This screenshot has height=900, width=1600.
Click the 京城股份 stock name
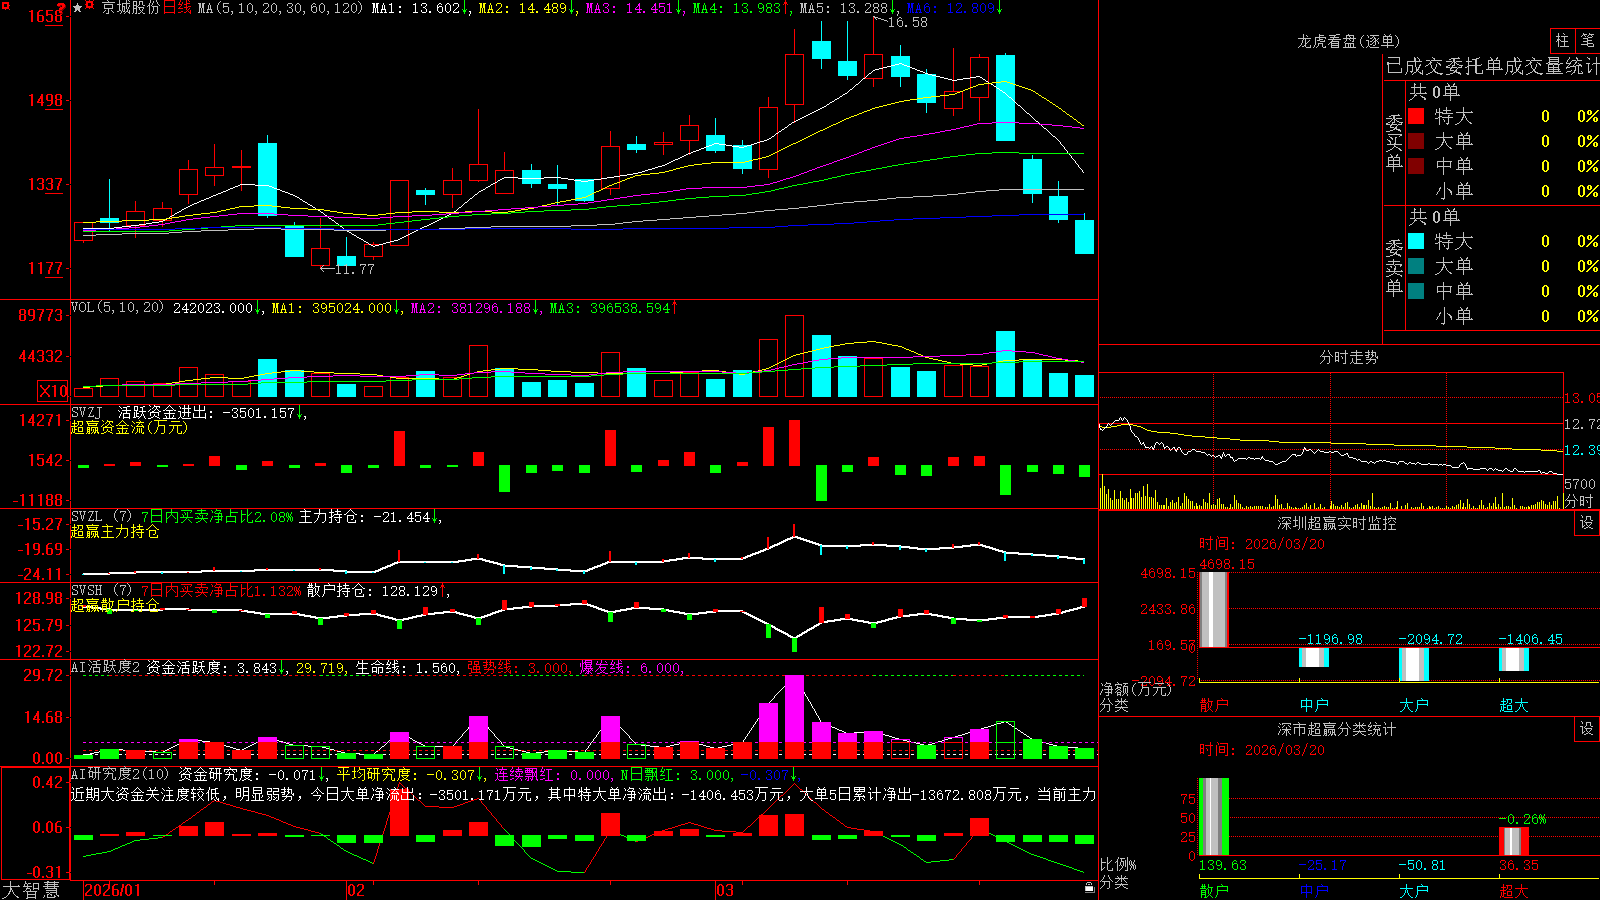pyautogui.click(x=130, y=8)
